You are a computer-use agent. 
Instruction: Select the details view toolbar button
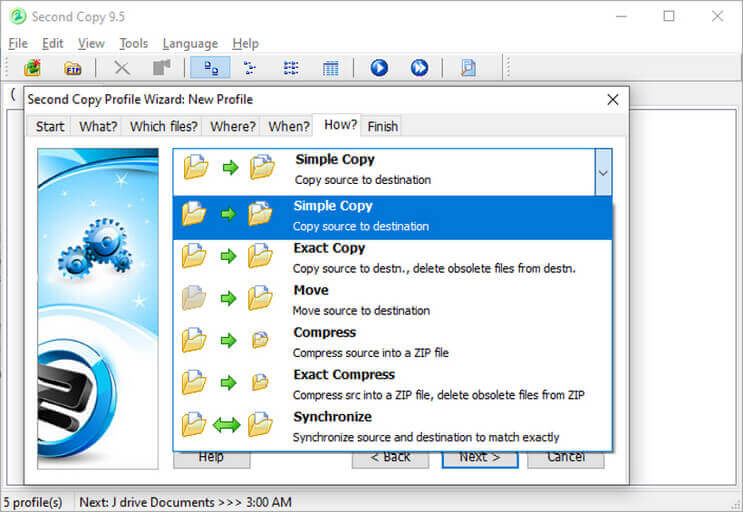(330, 68)
